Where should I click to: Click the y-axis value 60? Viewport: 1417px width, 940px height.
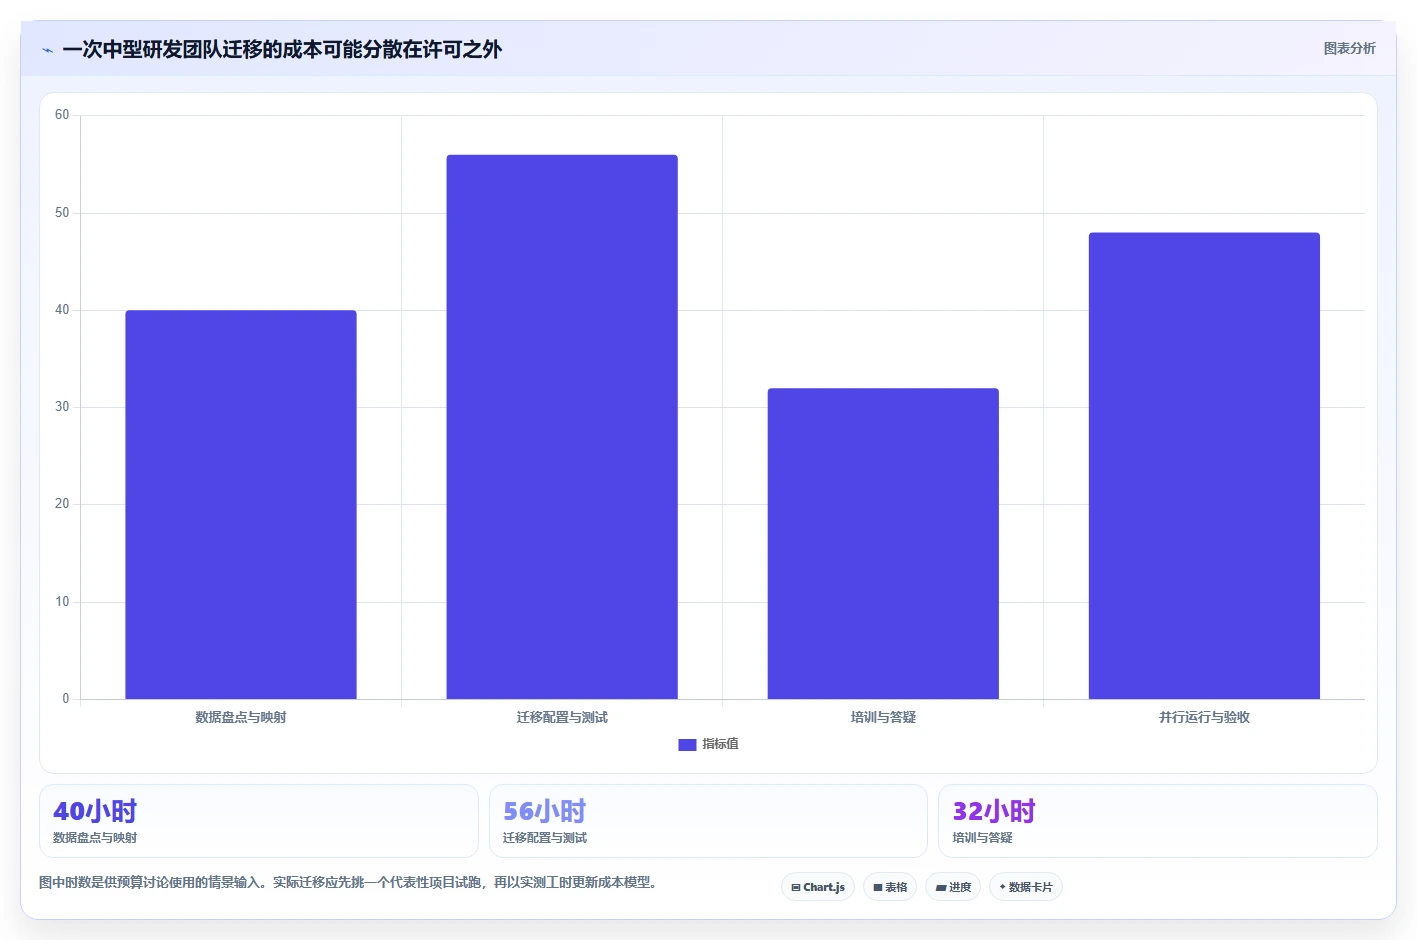(62, 115)
